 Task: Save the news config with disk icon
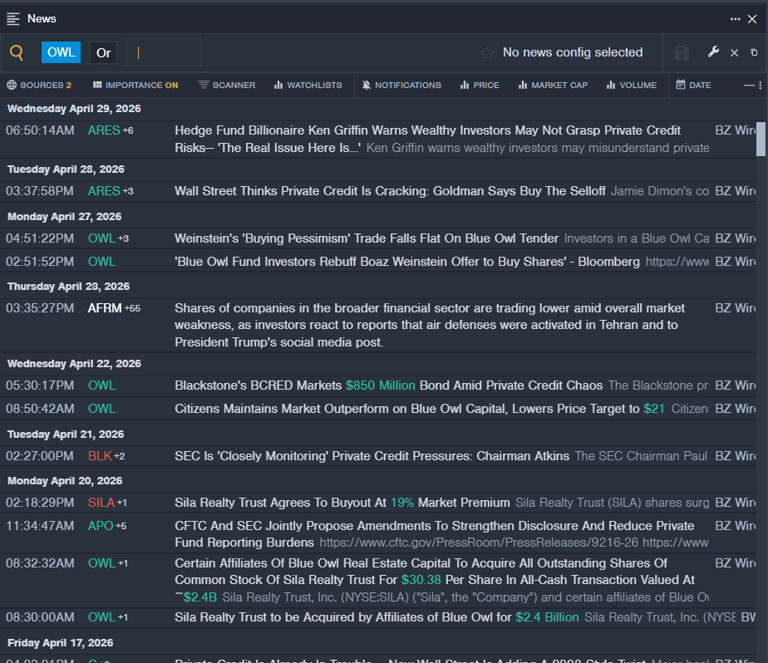682,53
